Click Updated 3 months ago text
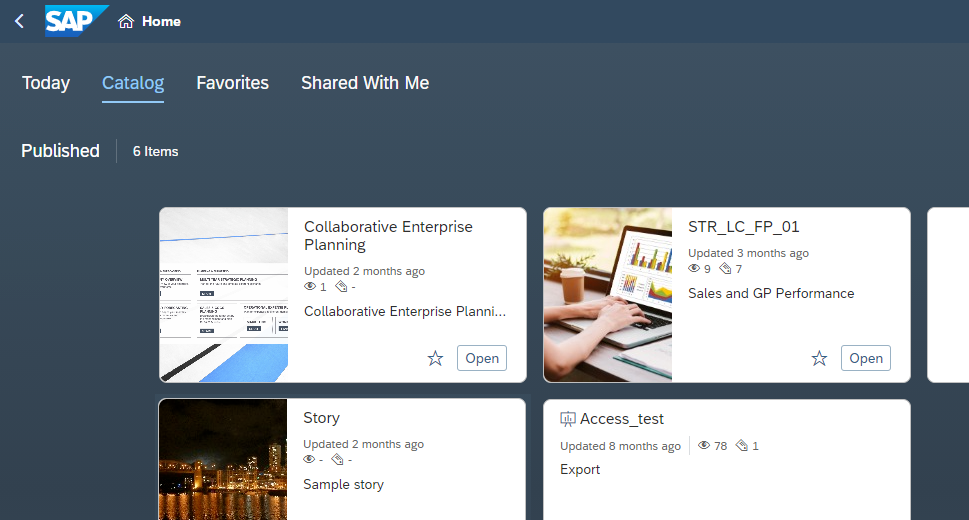969x520 pixels. coord(748,253)
